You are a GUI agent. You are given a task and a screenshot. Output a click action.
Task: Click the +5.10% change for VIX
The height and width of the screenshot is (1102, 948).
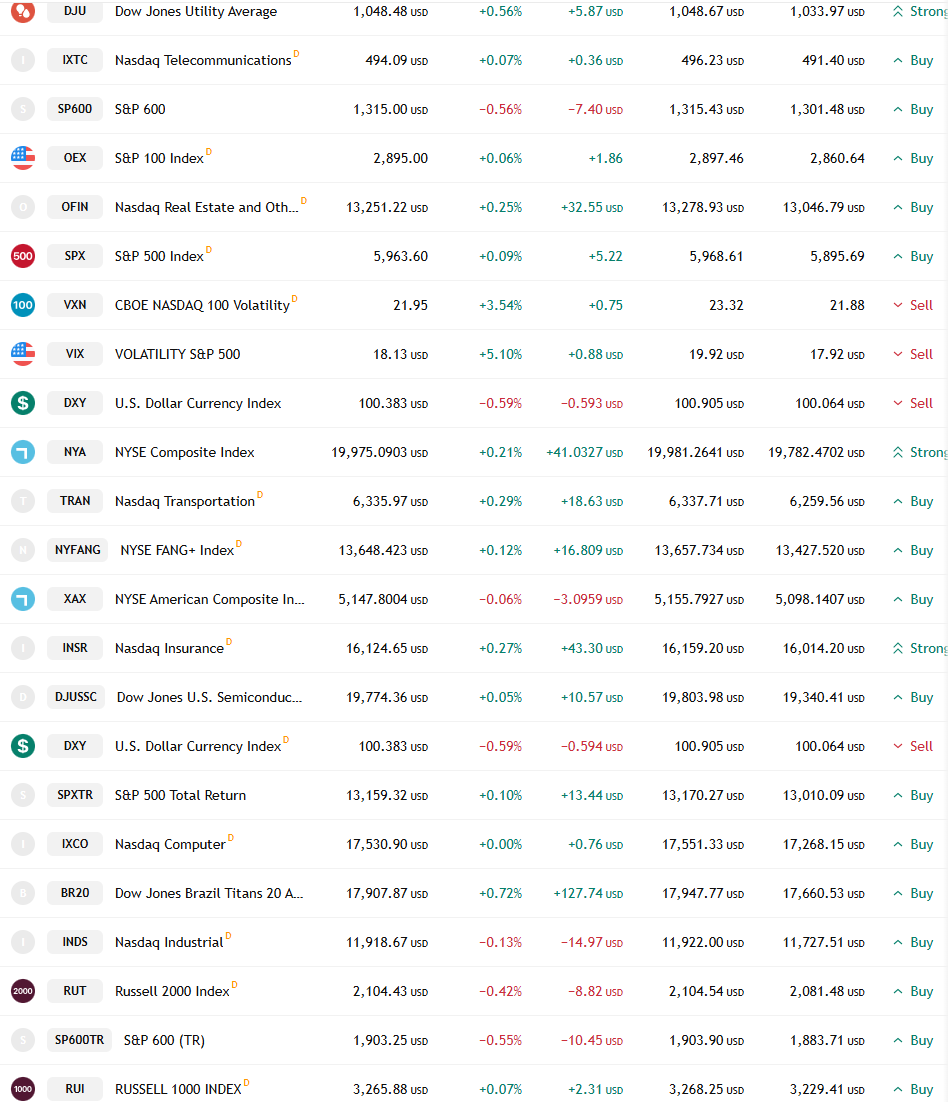(500, 354)
